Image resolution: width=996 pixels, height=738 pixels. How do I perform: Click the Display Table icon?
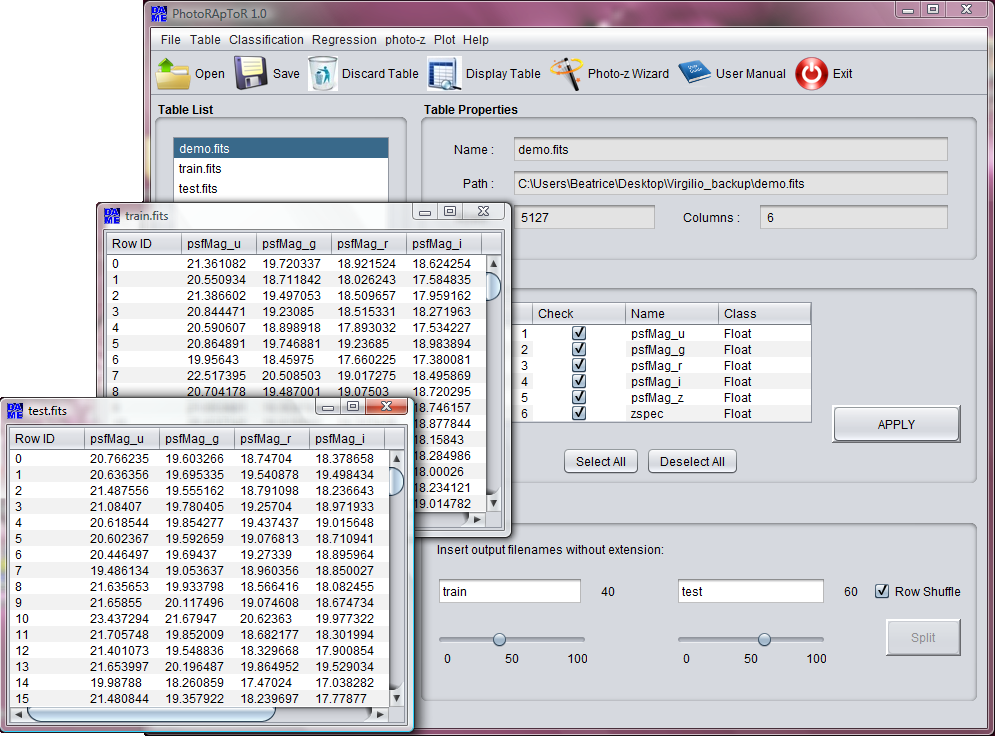click(x=443, y=74)
